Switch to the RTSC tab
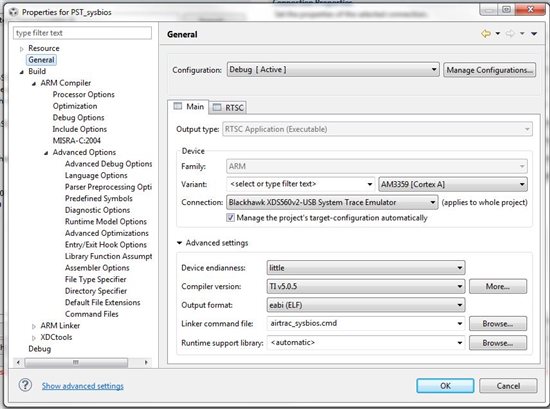 [228, 107]
